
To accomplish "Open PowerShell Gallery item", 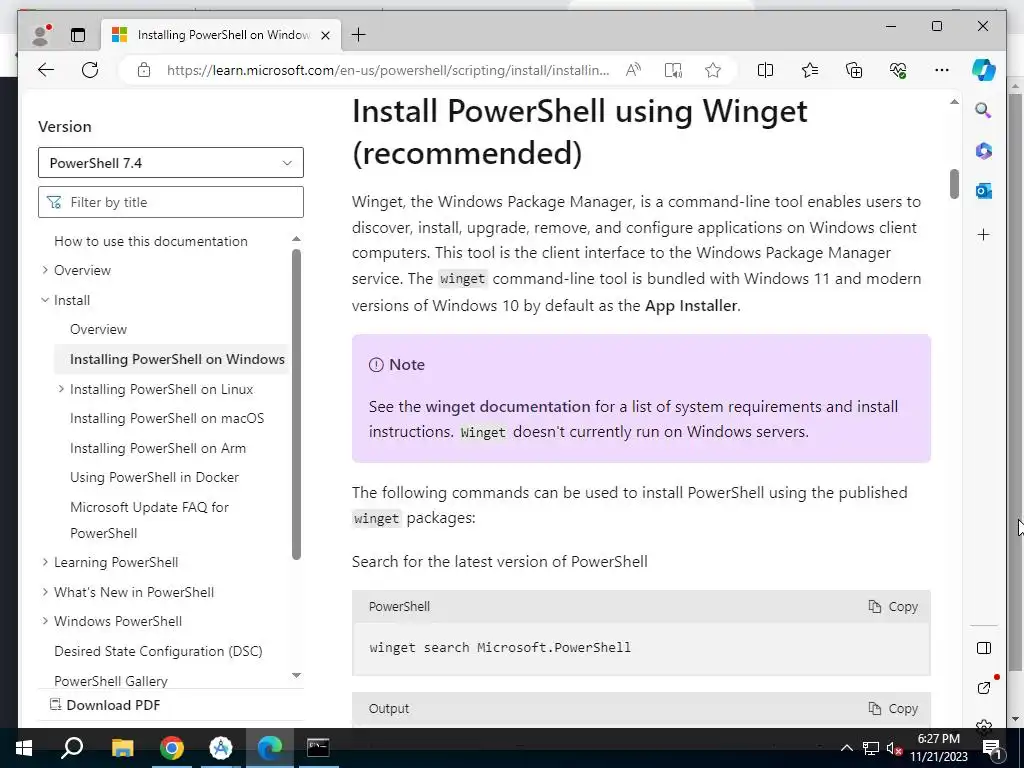I will pyautogui.click(x=111, y=680).
